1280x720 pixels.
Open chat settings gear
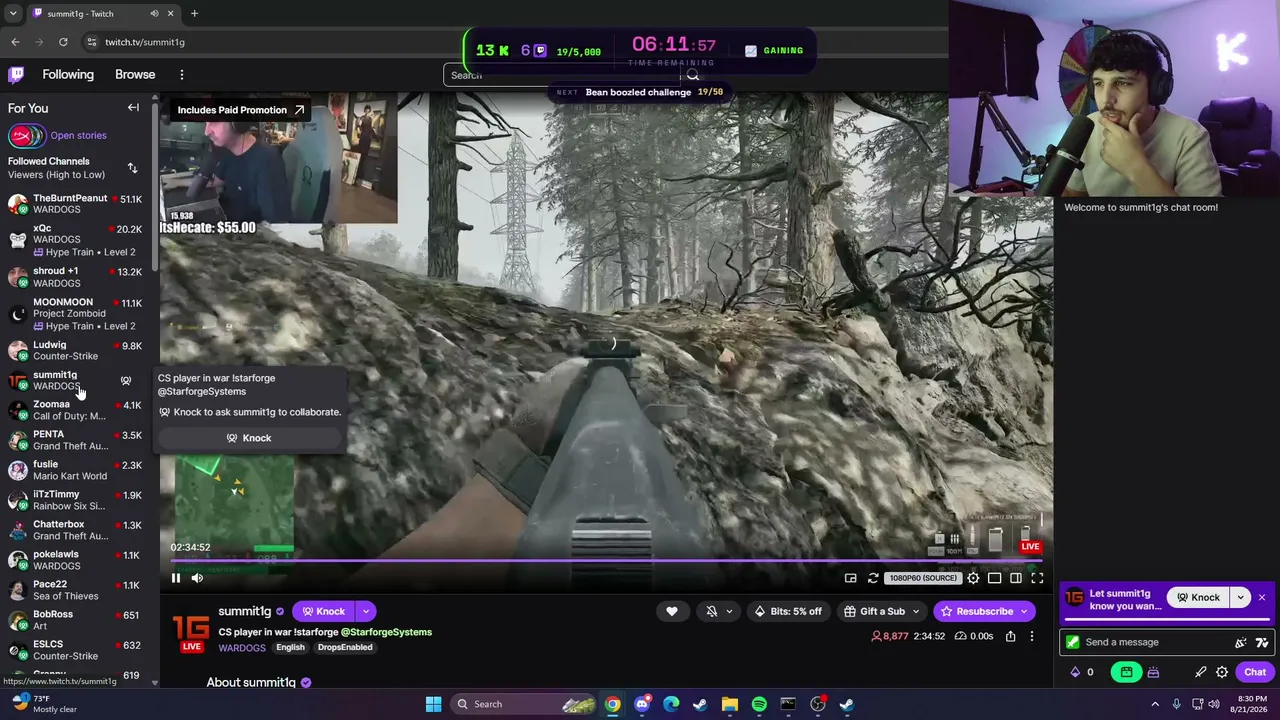(1222, 672)
